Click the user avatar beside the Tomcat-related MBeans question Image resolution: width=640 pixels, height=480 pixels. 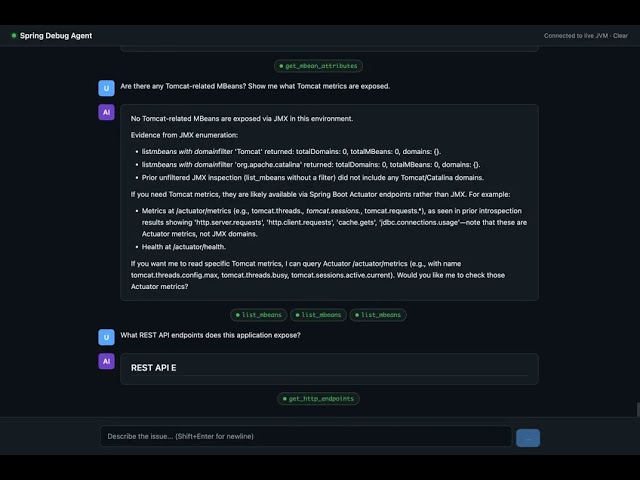pyautogui.click(x=106, y=88)
